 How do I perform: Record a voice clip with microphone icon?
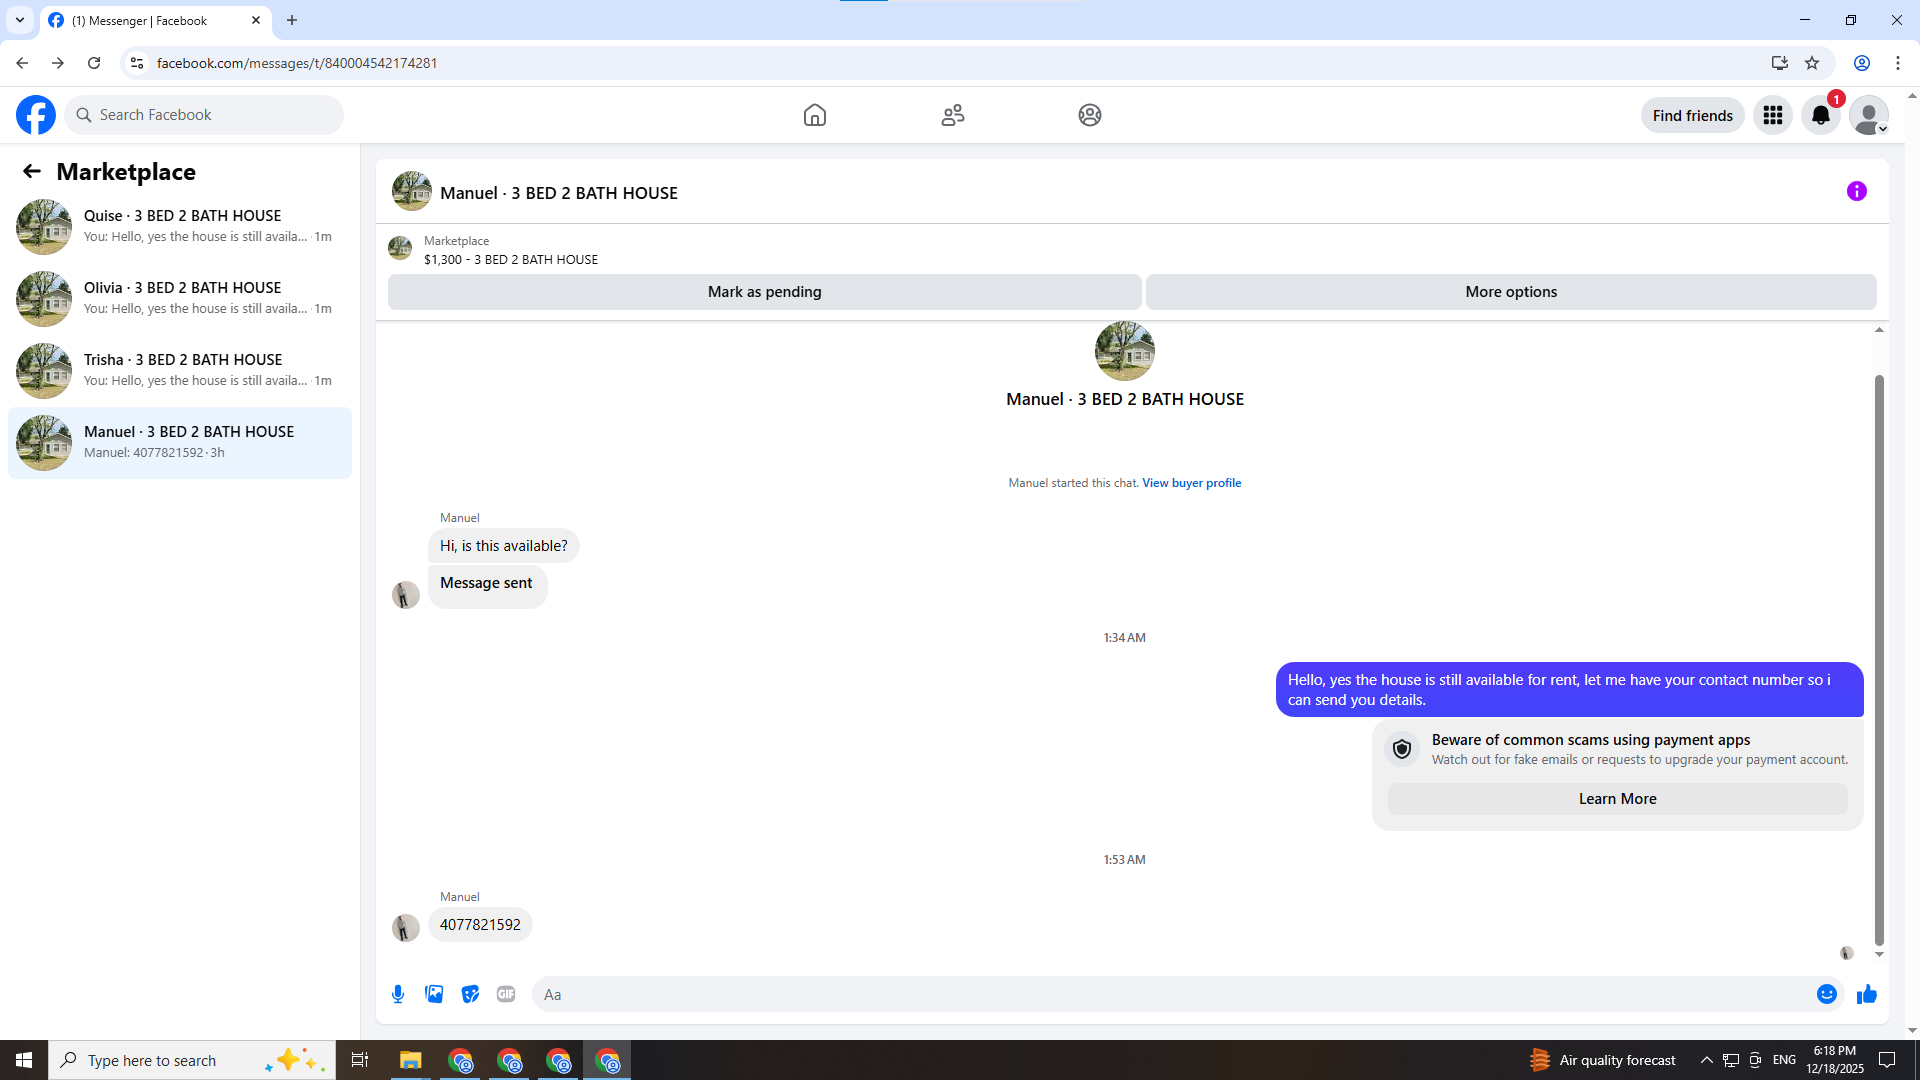(398, 994)
